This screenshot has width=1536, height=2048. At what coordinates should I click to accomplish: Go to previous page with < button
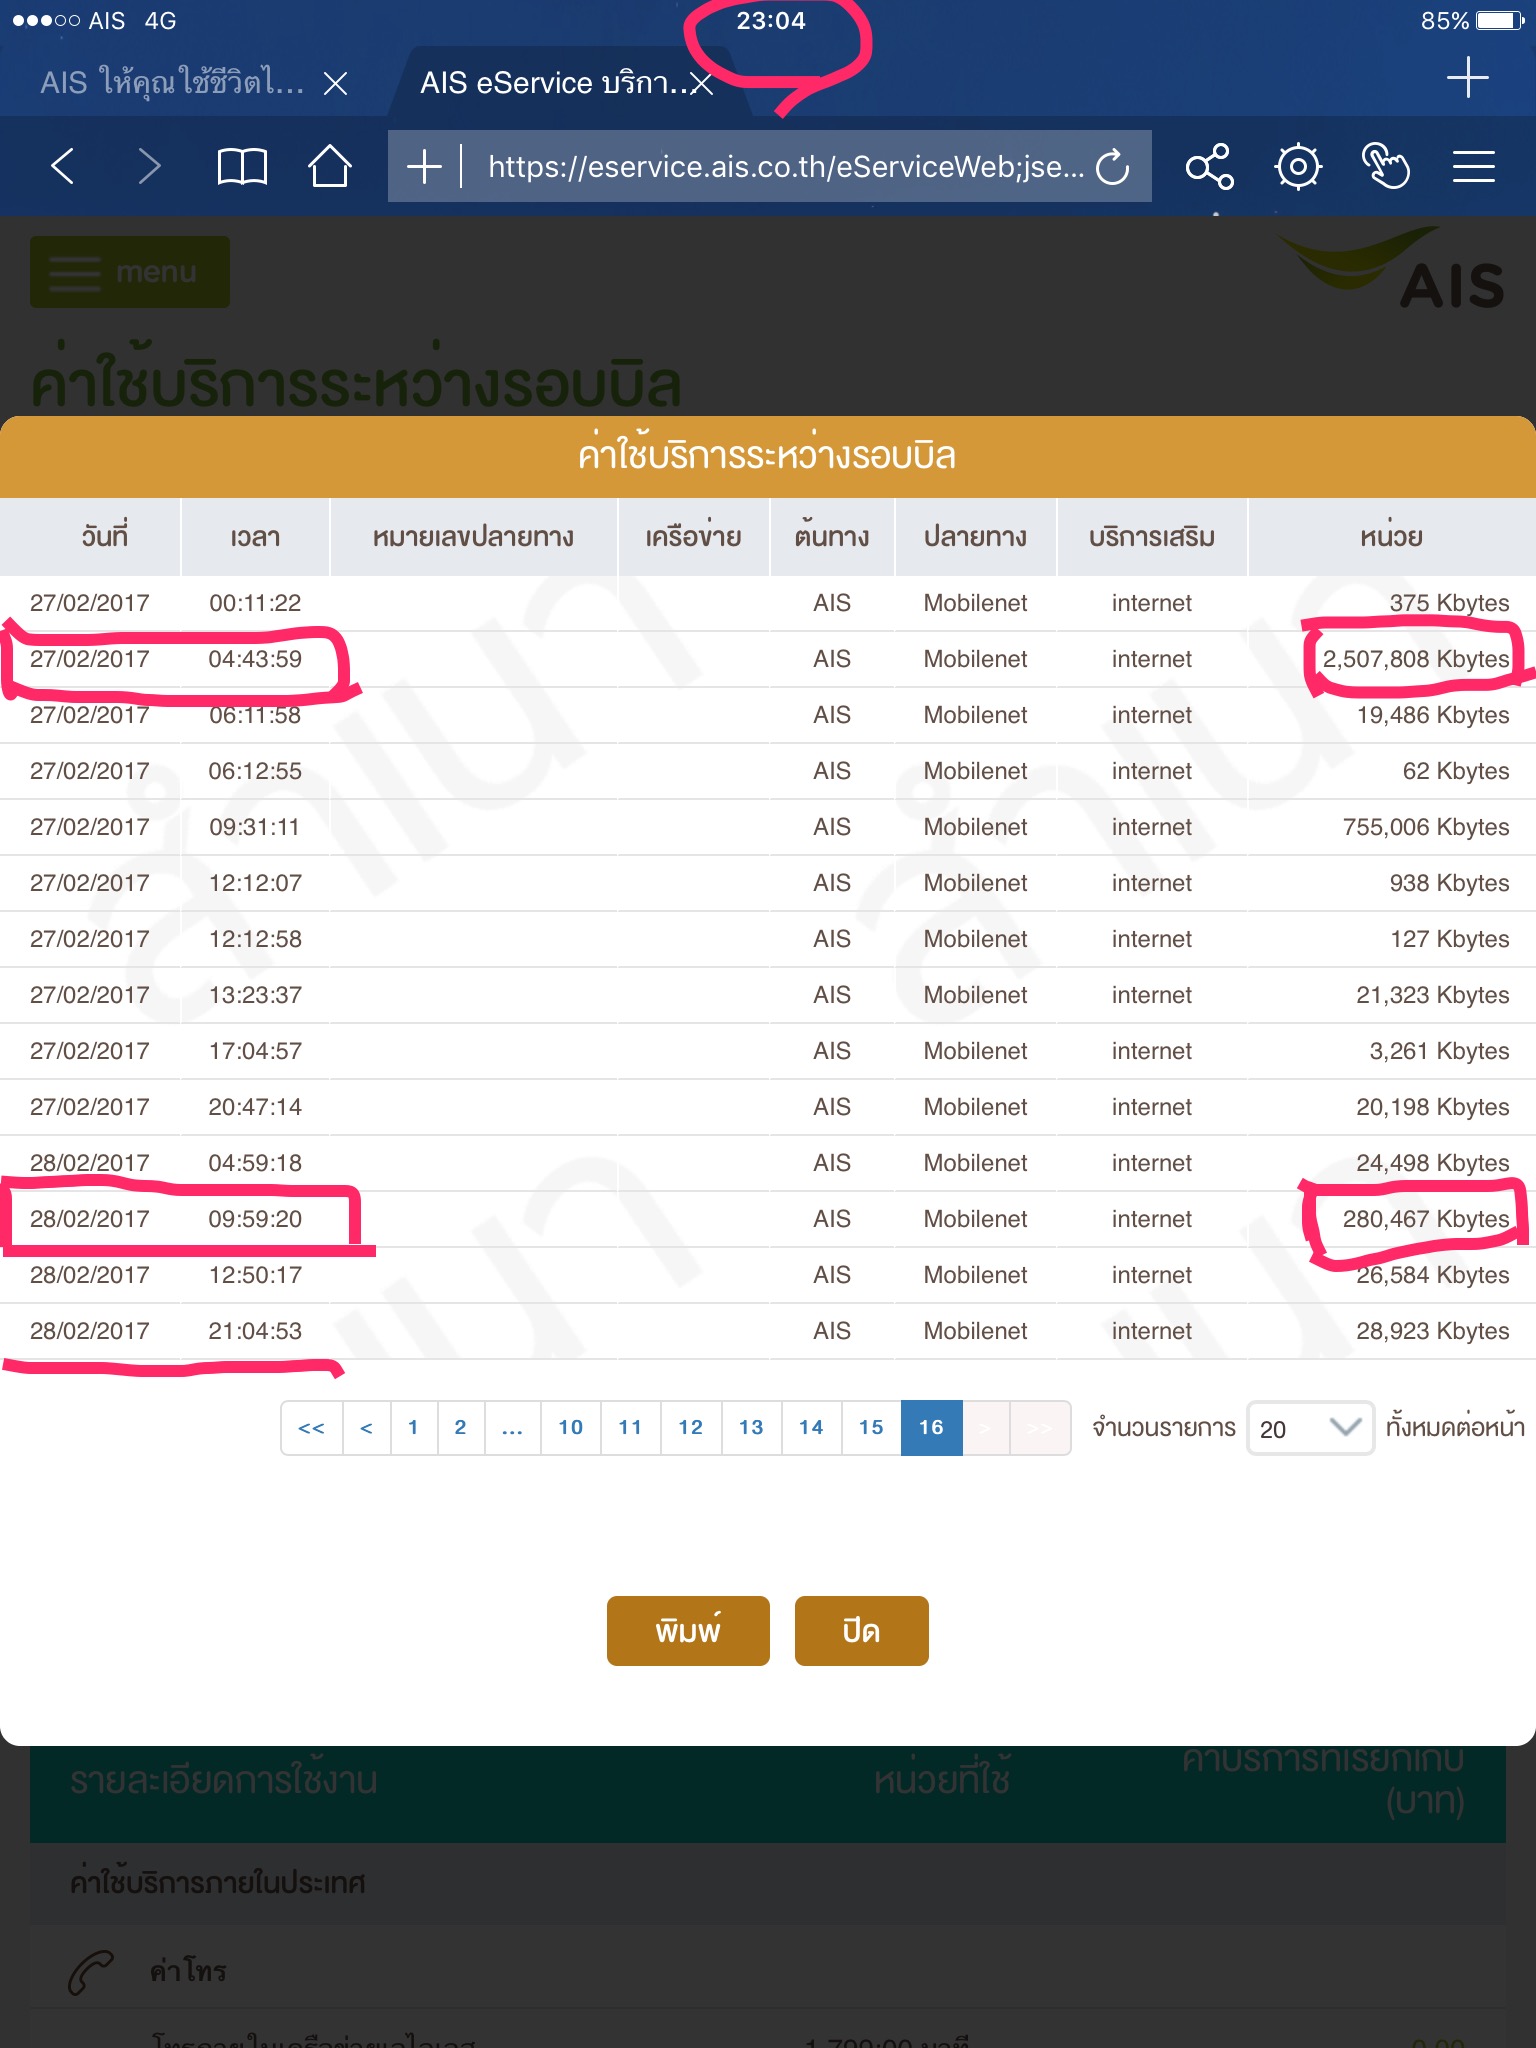[x=366, y=1428]
